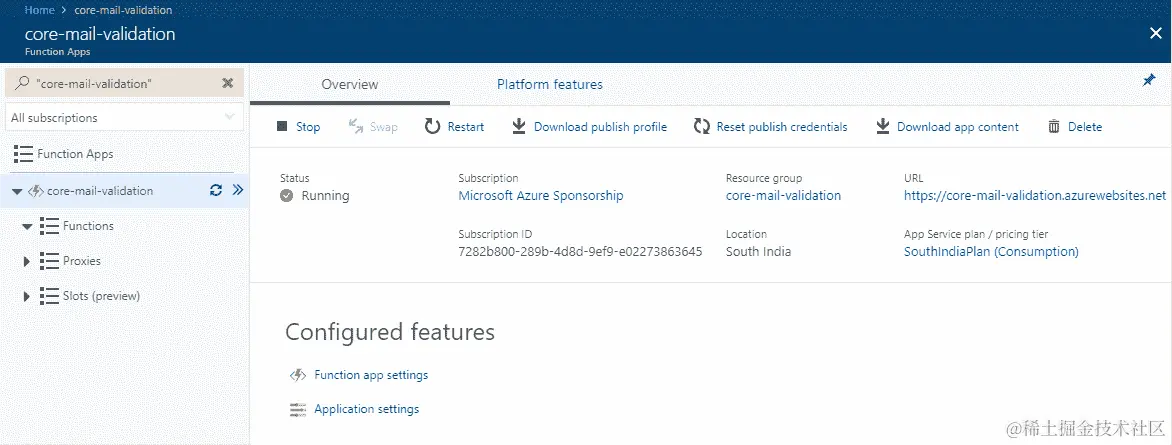1172x445 pixels.
Task: Click the Function Apps list icon
Action: pyautogui.click(x=23, y=154)
